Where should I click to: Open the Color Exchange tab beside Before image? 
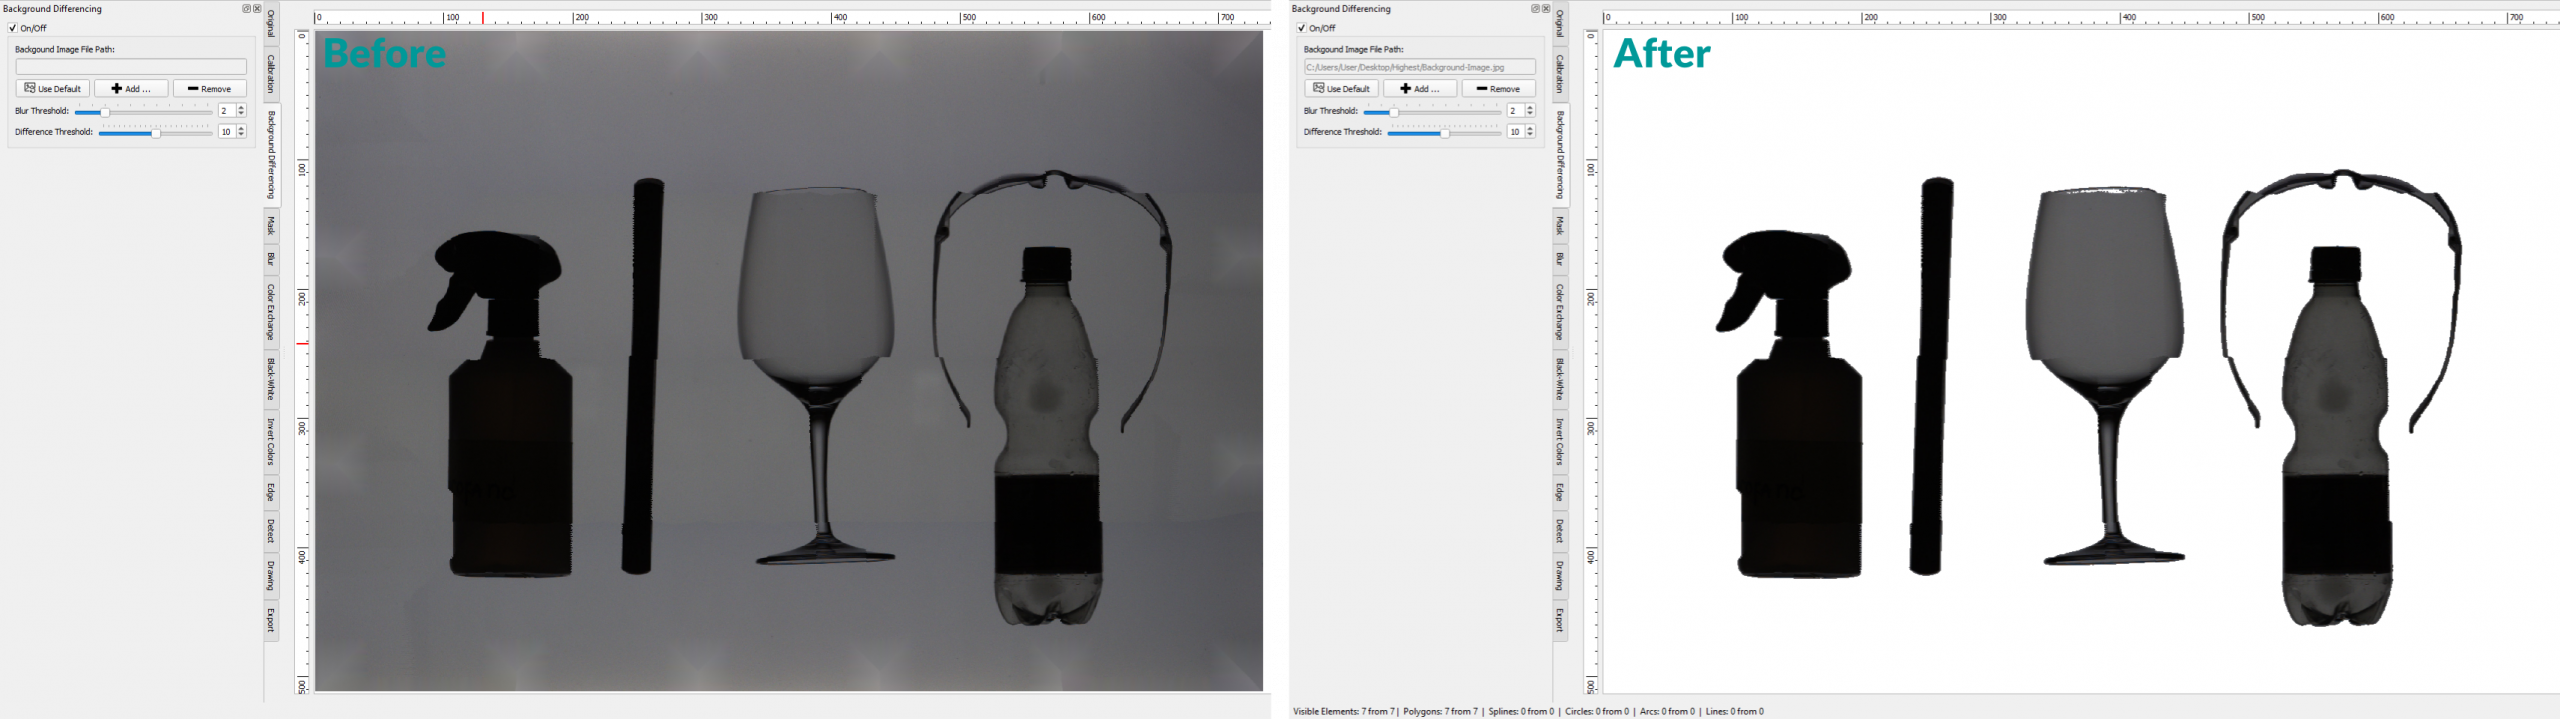pos(271,312)
